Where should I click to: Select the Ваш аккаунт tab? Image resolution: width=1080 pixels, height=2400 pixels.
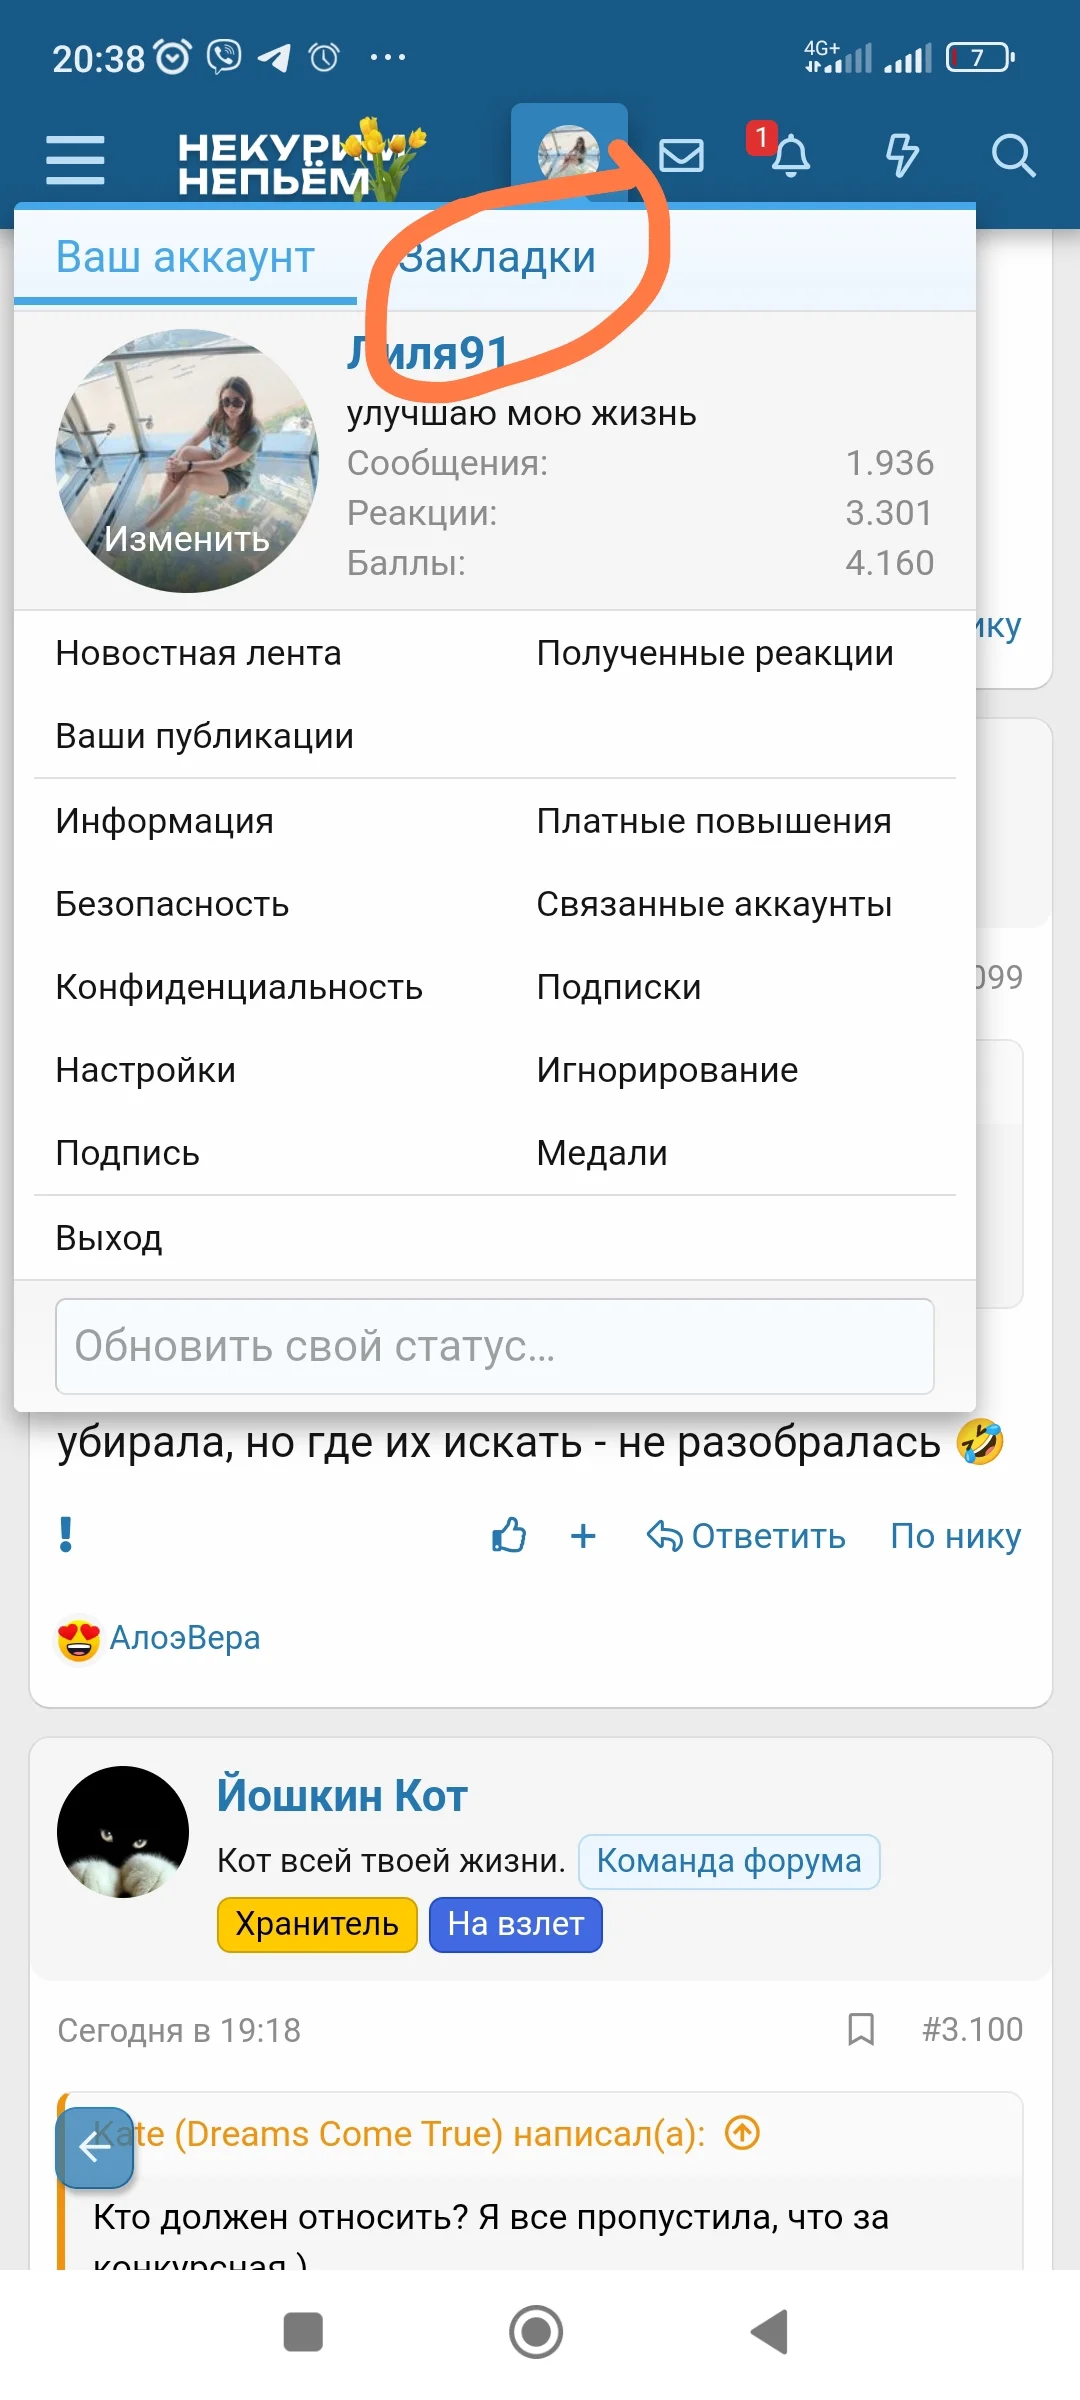(185, 257)
